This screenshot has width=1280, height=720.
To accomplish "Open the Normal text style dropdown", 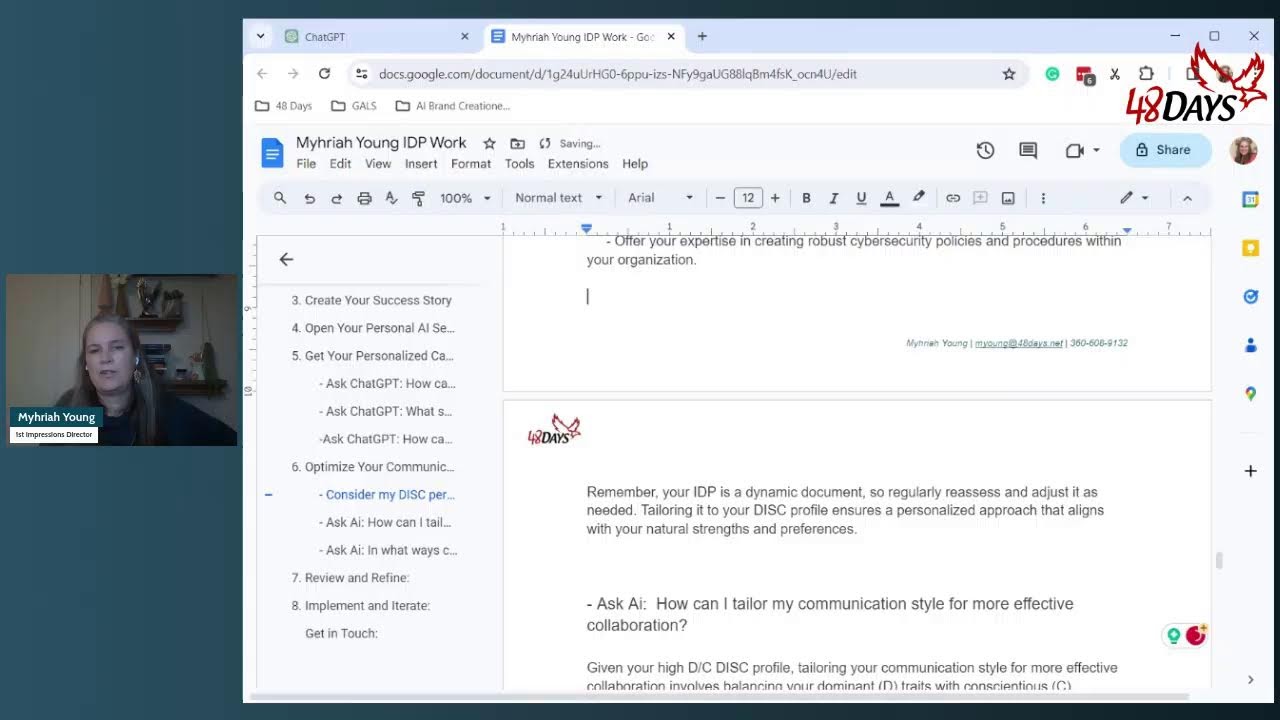I will [x=558, y=198].
